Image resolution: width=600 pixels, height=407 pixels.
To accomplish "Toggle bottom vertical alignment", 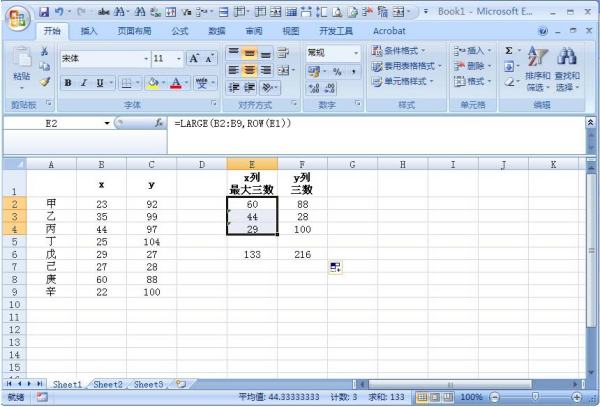I will (x=265, y=53).
